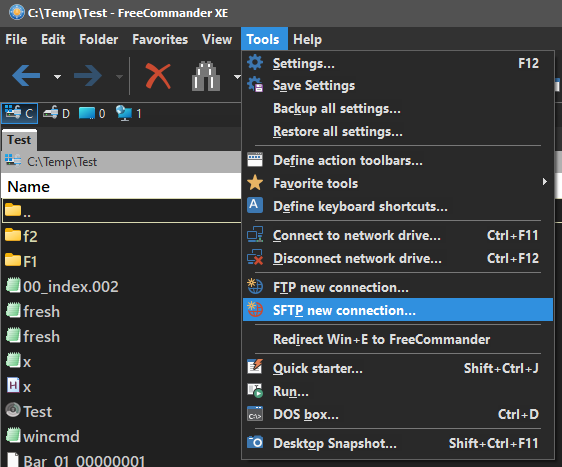Viewport: 562px width, 467px height.
Task: Choose Run... menu entry
Action: pos(398,391)
